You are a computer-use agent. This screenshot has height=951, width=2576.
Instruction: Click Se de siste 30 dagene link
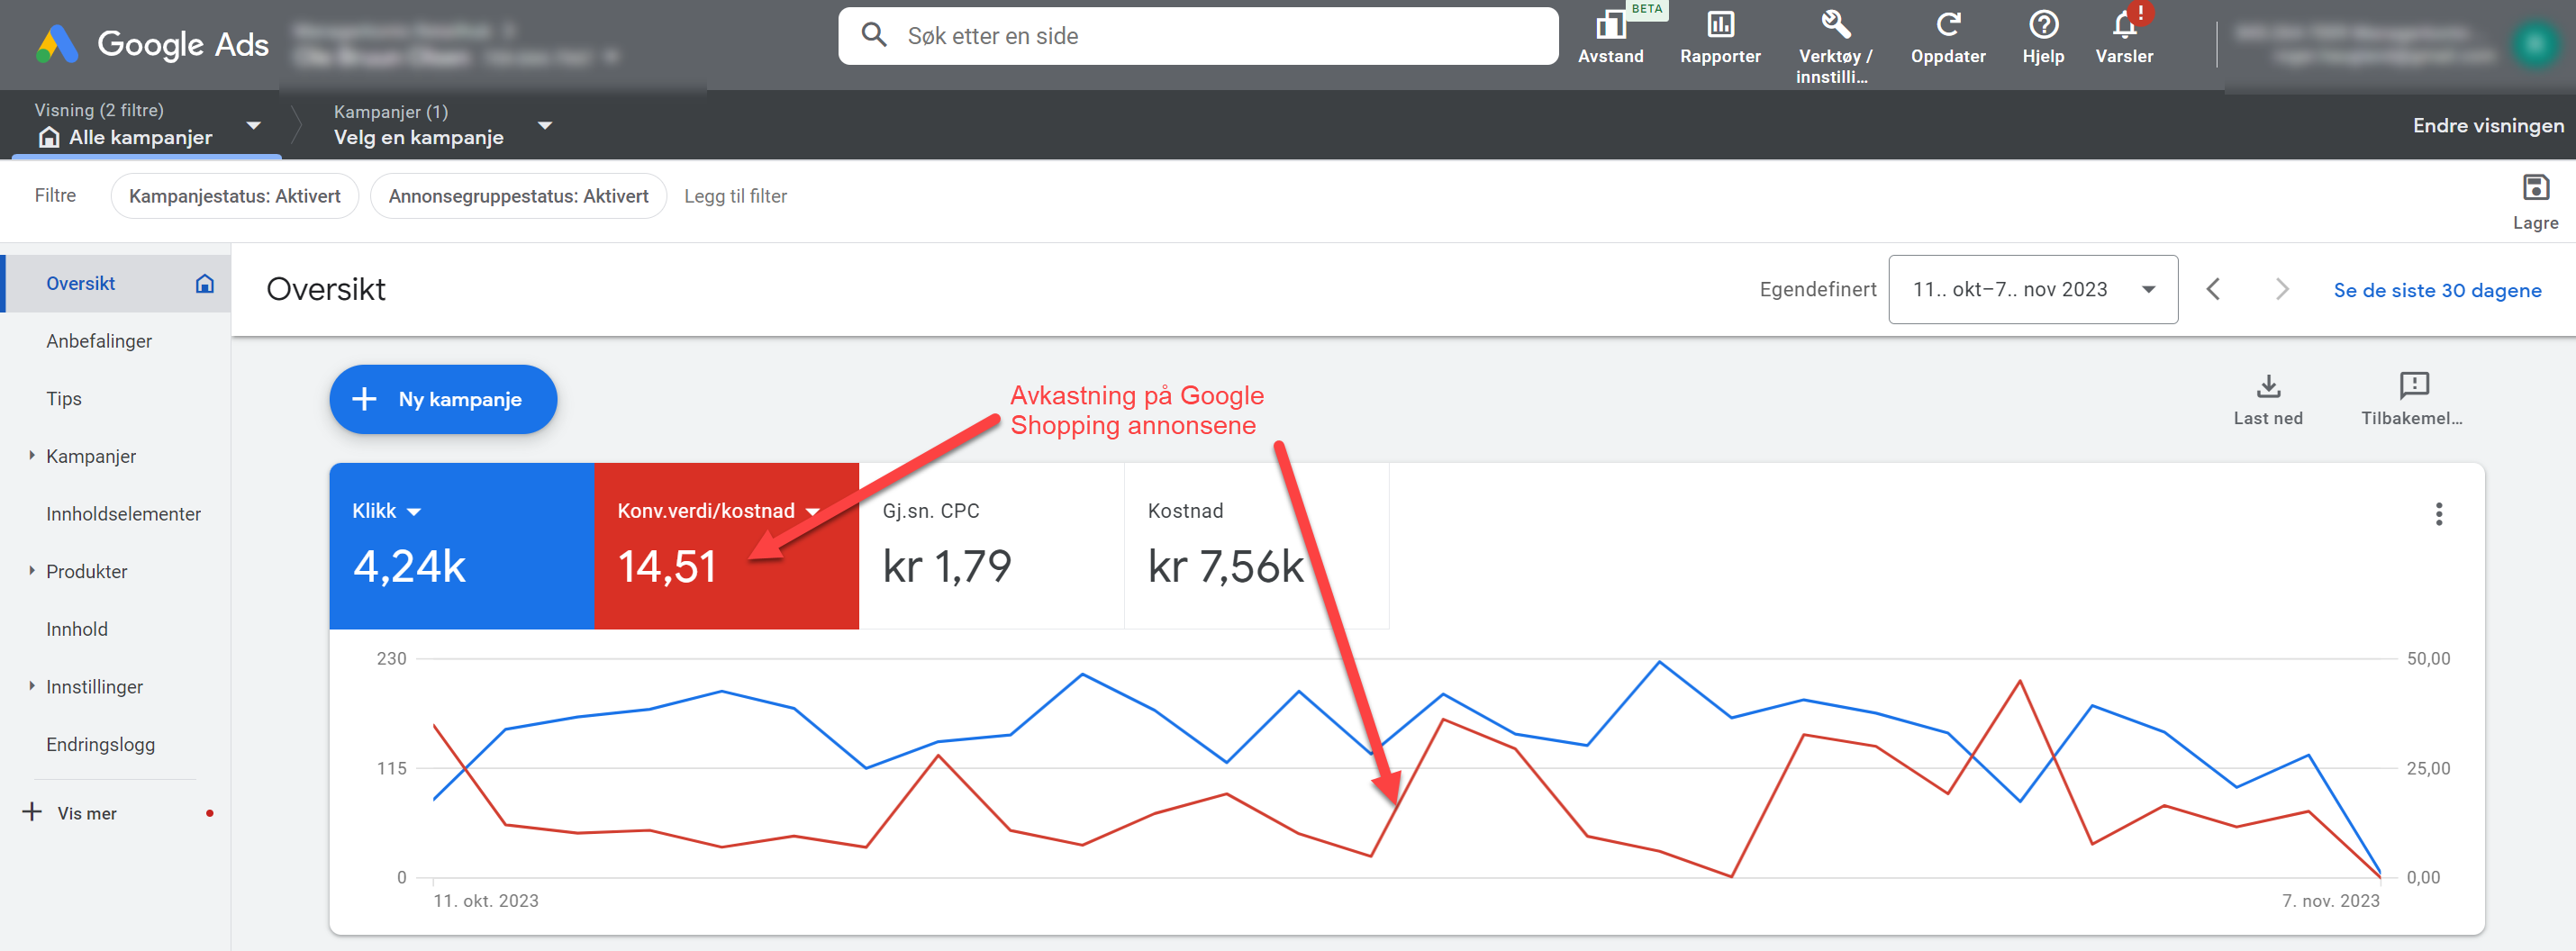2436,290
